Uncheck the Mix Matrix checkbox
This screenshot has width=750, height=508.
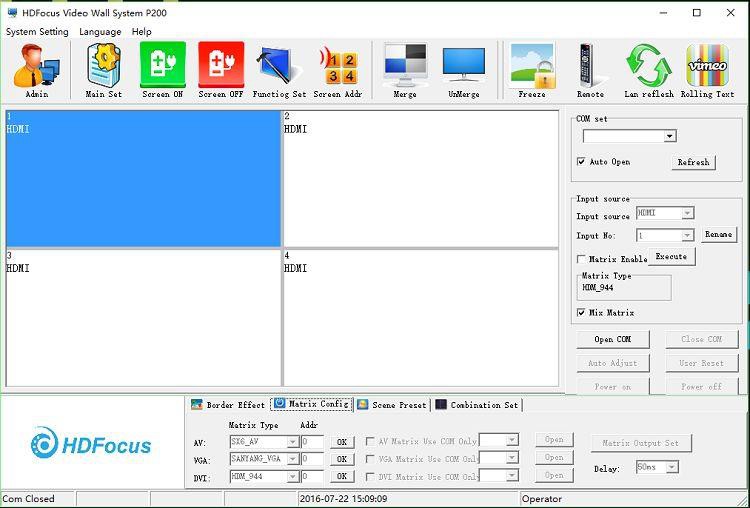[582, 313]
